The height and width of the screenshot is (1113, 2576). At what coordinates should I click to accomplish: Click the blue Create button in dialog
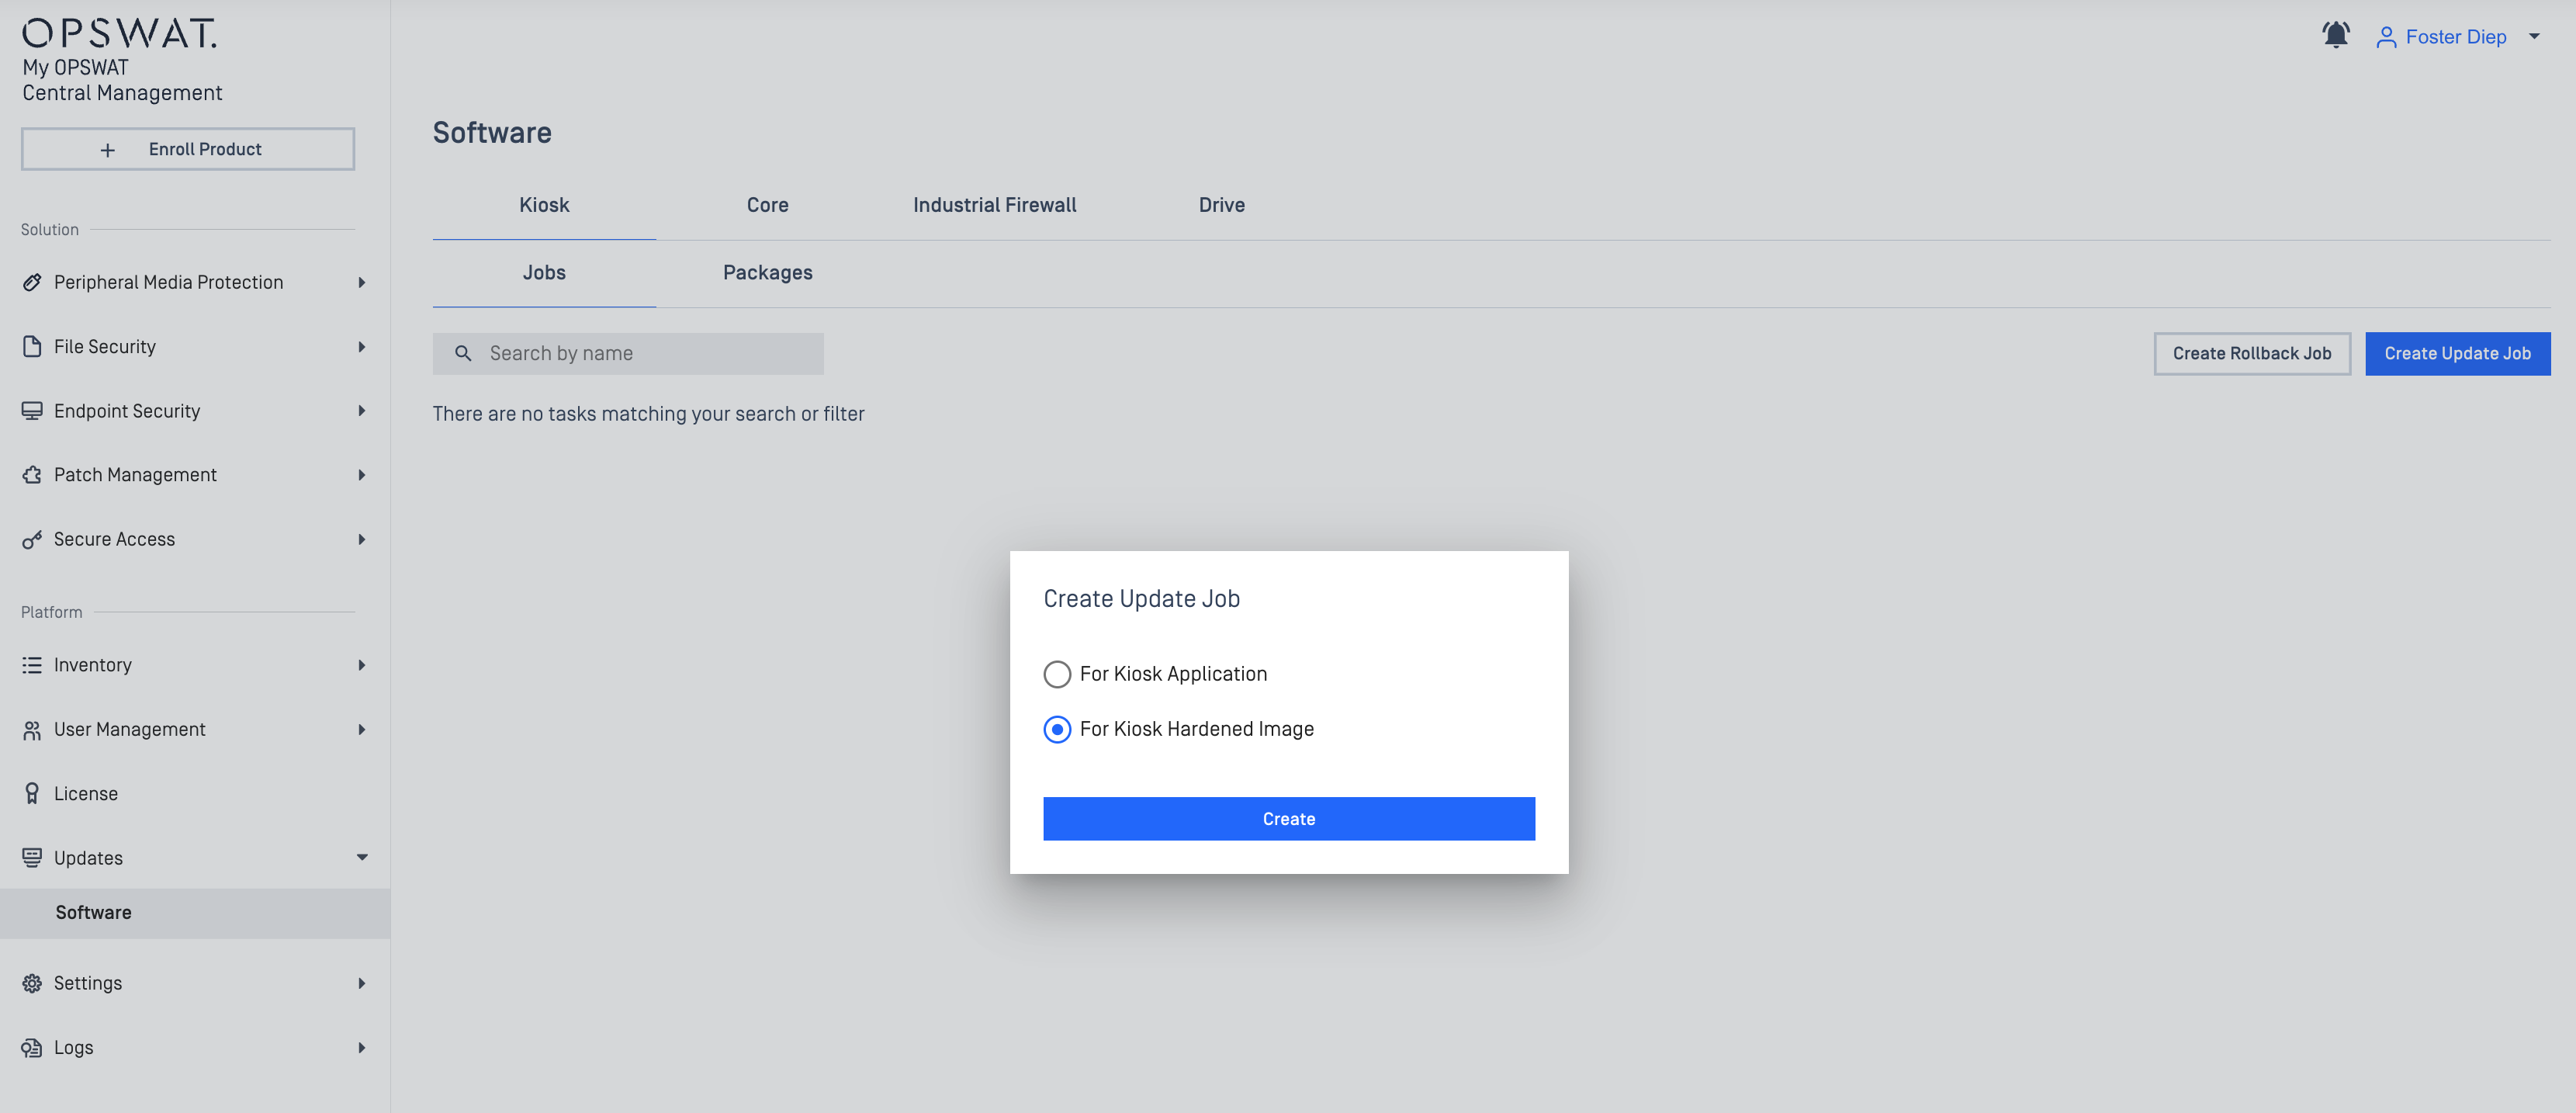pos(1288,818)
